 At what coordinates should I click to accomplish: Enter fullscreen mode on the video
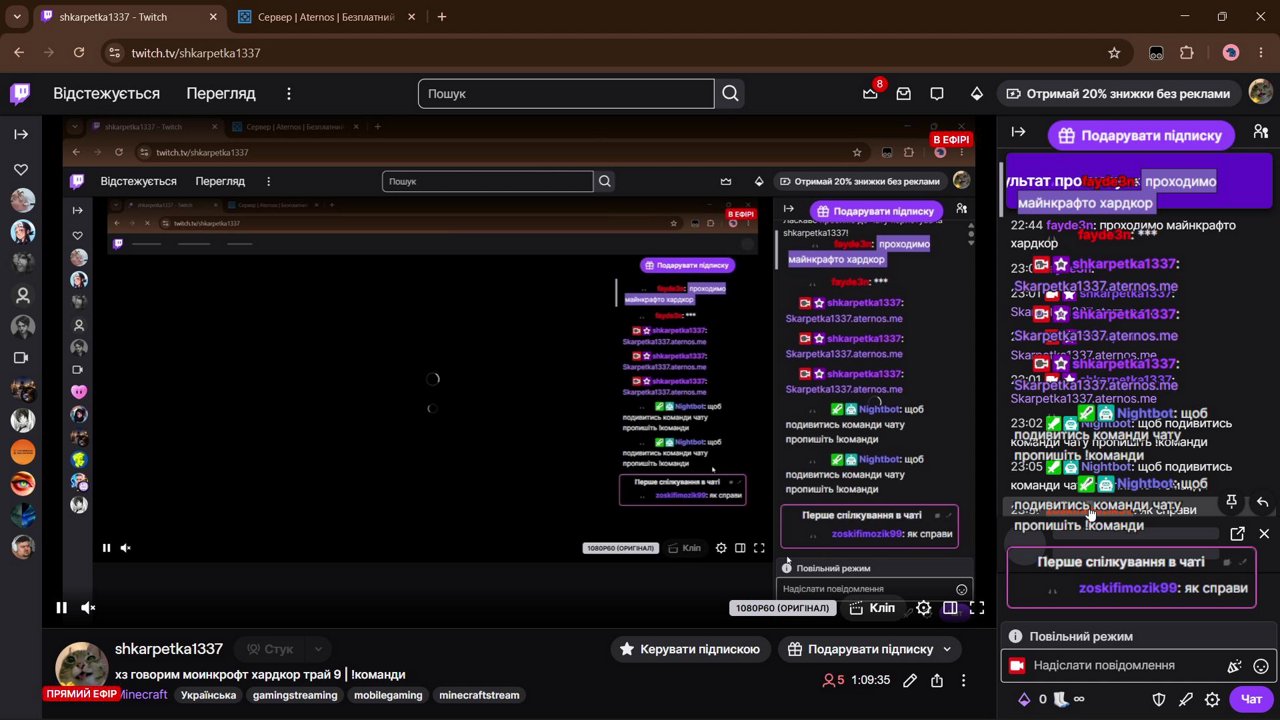coord(977,607)
